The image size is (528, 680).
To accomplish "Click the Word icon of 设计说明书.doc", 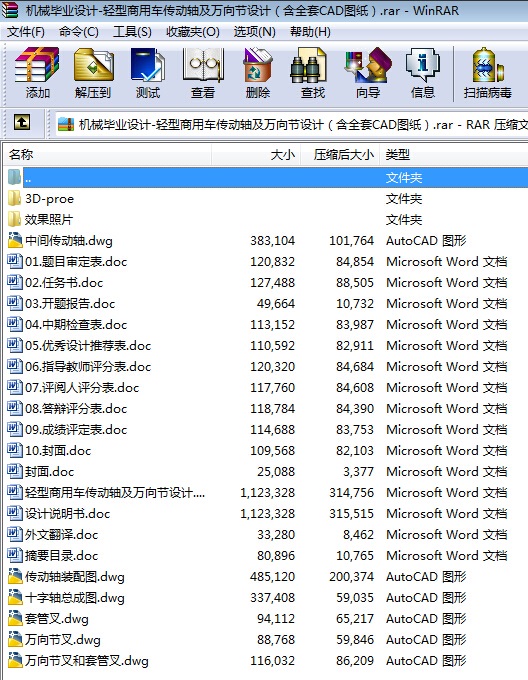I will [x=15, y=513].
